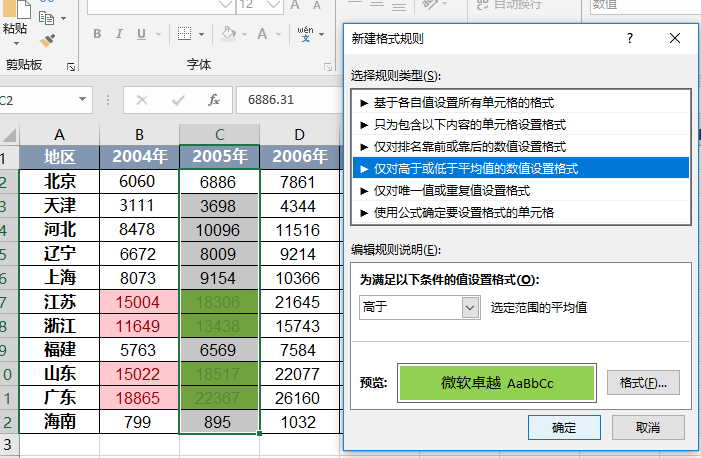
Task: Open the 粘贴 paste options arrow
Action: click(16, 44)
